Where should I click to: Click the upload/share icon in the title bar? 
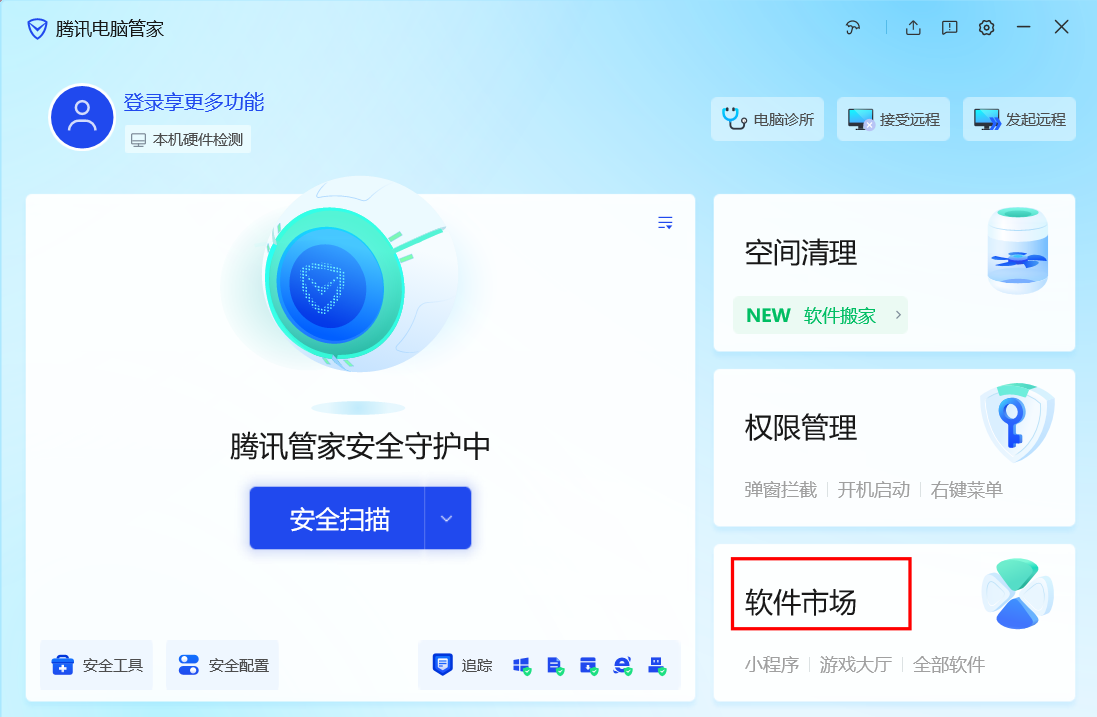tap(913, 27)
